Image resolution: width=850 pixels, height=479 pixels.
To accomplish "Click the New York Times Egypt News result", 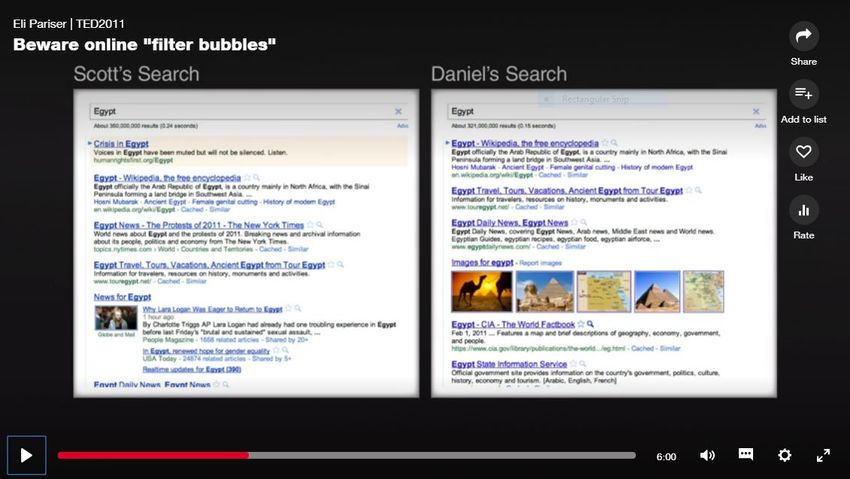I will pos(198,225).
